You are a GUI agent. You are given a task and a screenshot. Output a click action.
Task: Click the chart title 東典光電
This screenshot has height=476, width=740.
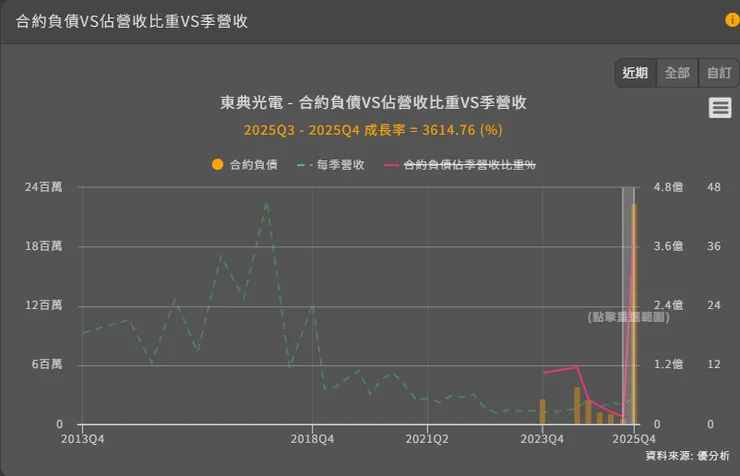pos(373,102)
